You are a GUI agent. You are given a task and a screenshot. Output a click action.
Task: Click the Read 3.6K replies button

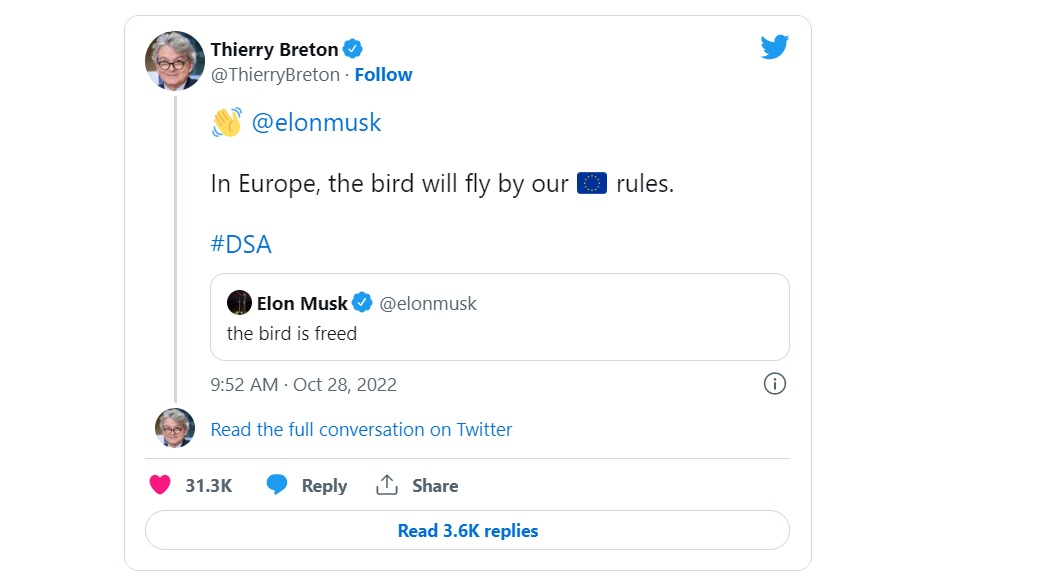467,531
